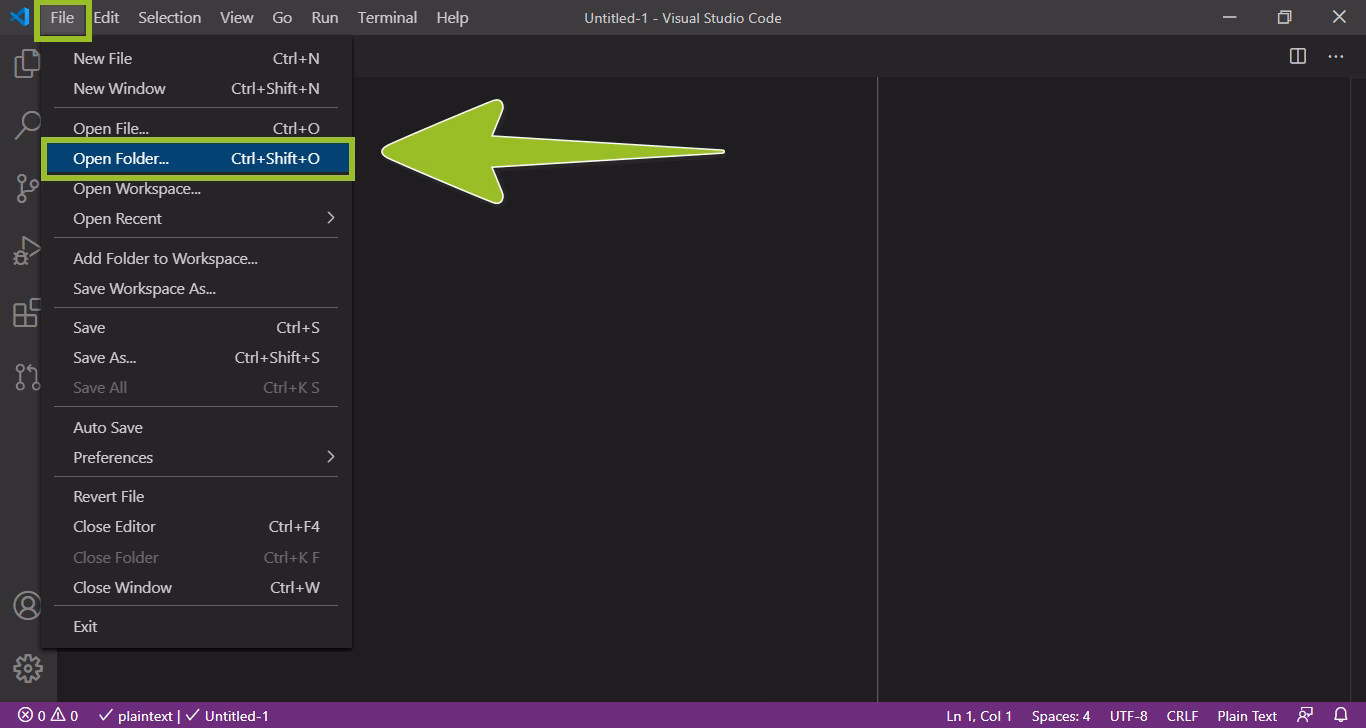This screenshot has width=1366, height=728.
Task: Change line ending via CRLF
Action: click(1182, 715)
